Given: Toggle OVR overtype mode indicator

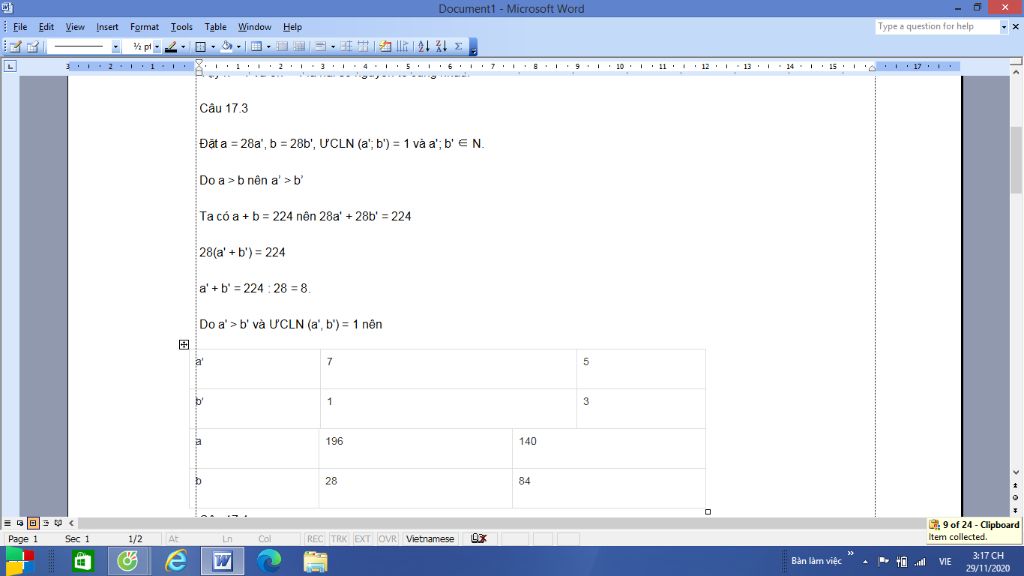Looking at the screenshot, I should pos(387,539).
